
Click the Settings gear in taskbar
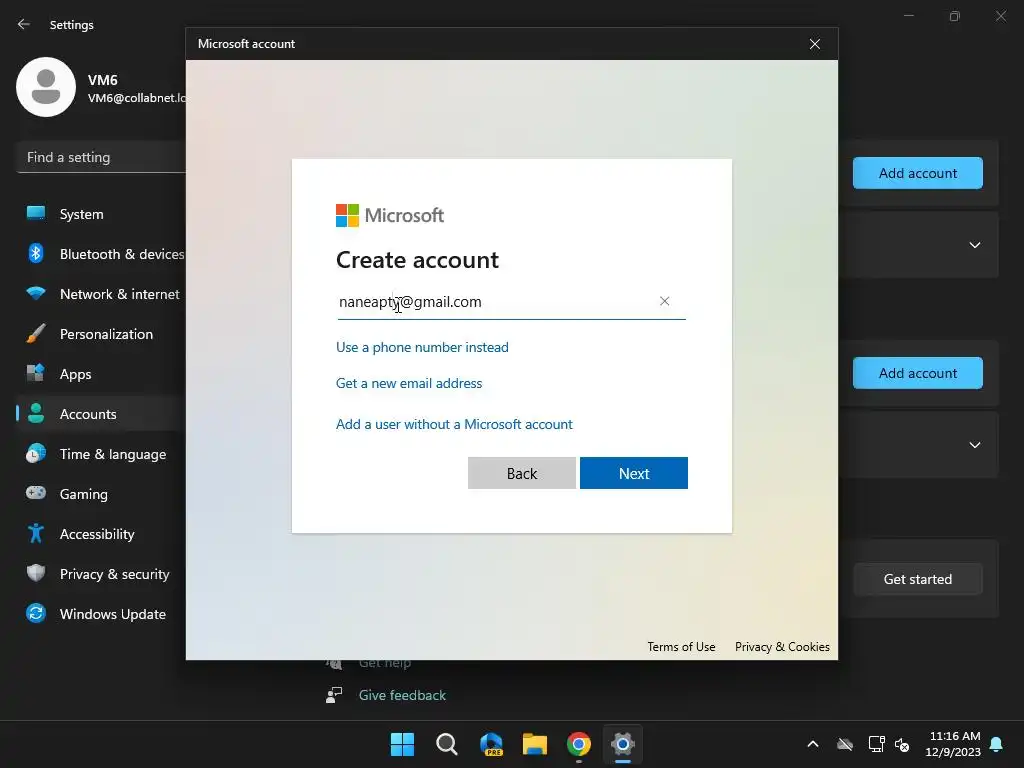tap(623, 744)
